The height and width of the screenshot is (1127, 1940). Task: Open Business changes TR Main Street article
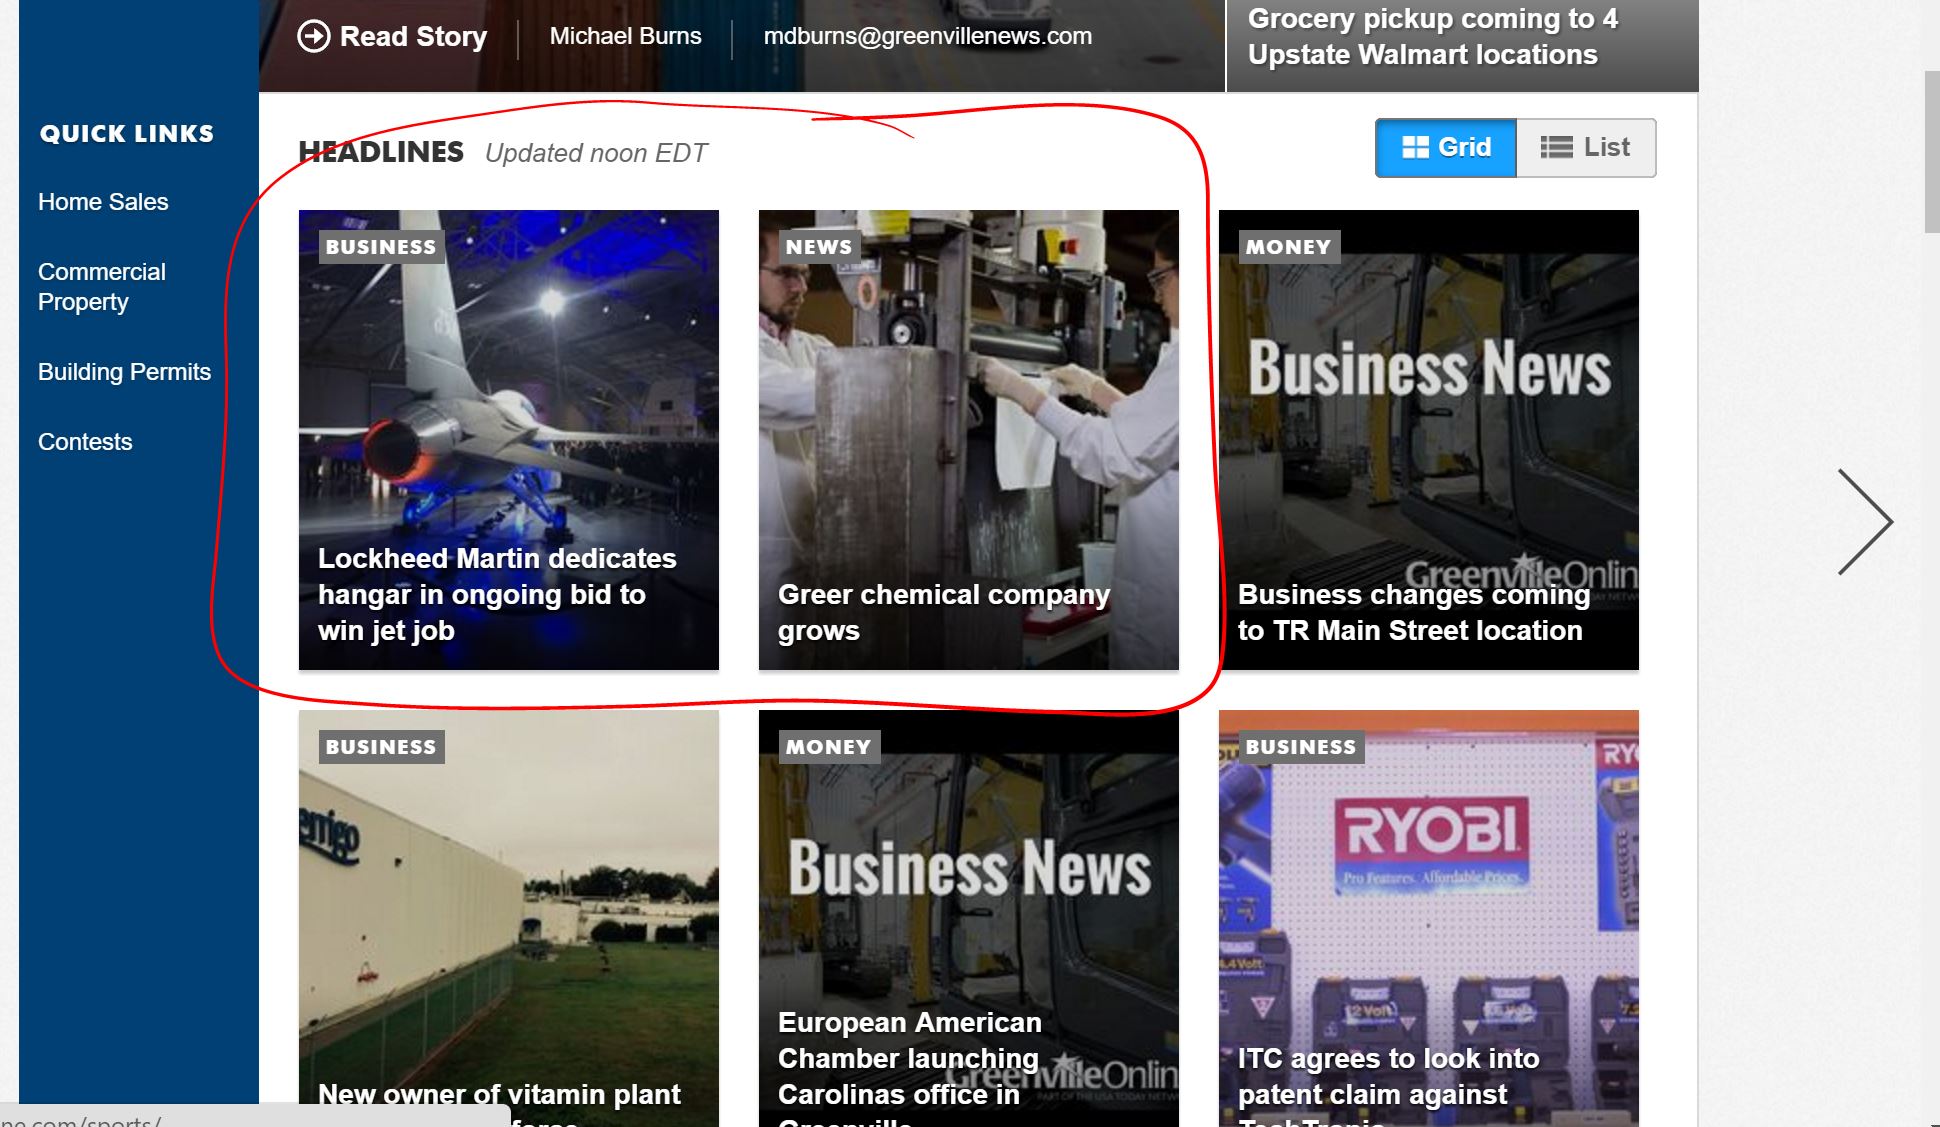click(1429, 440)
